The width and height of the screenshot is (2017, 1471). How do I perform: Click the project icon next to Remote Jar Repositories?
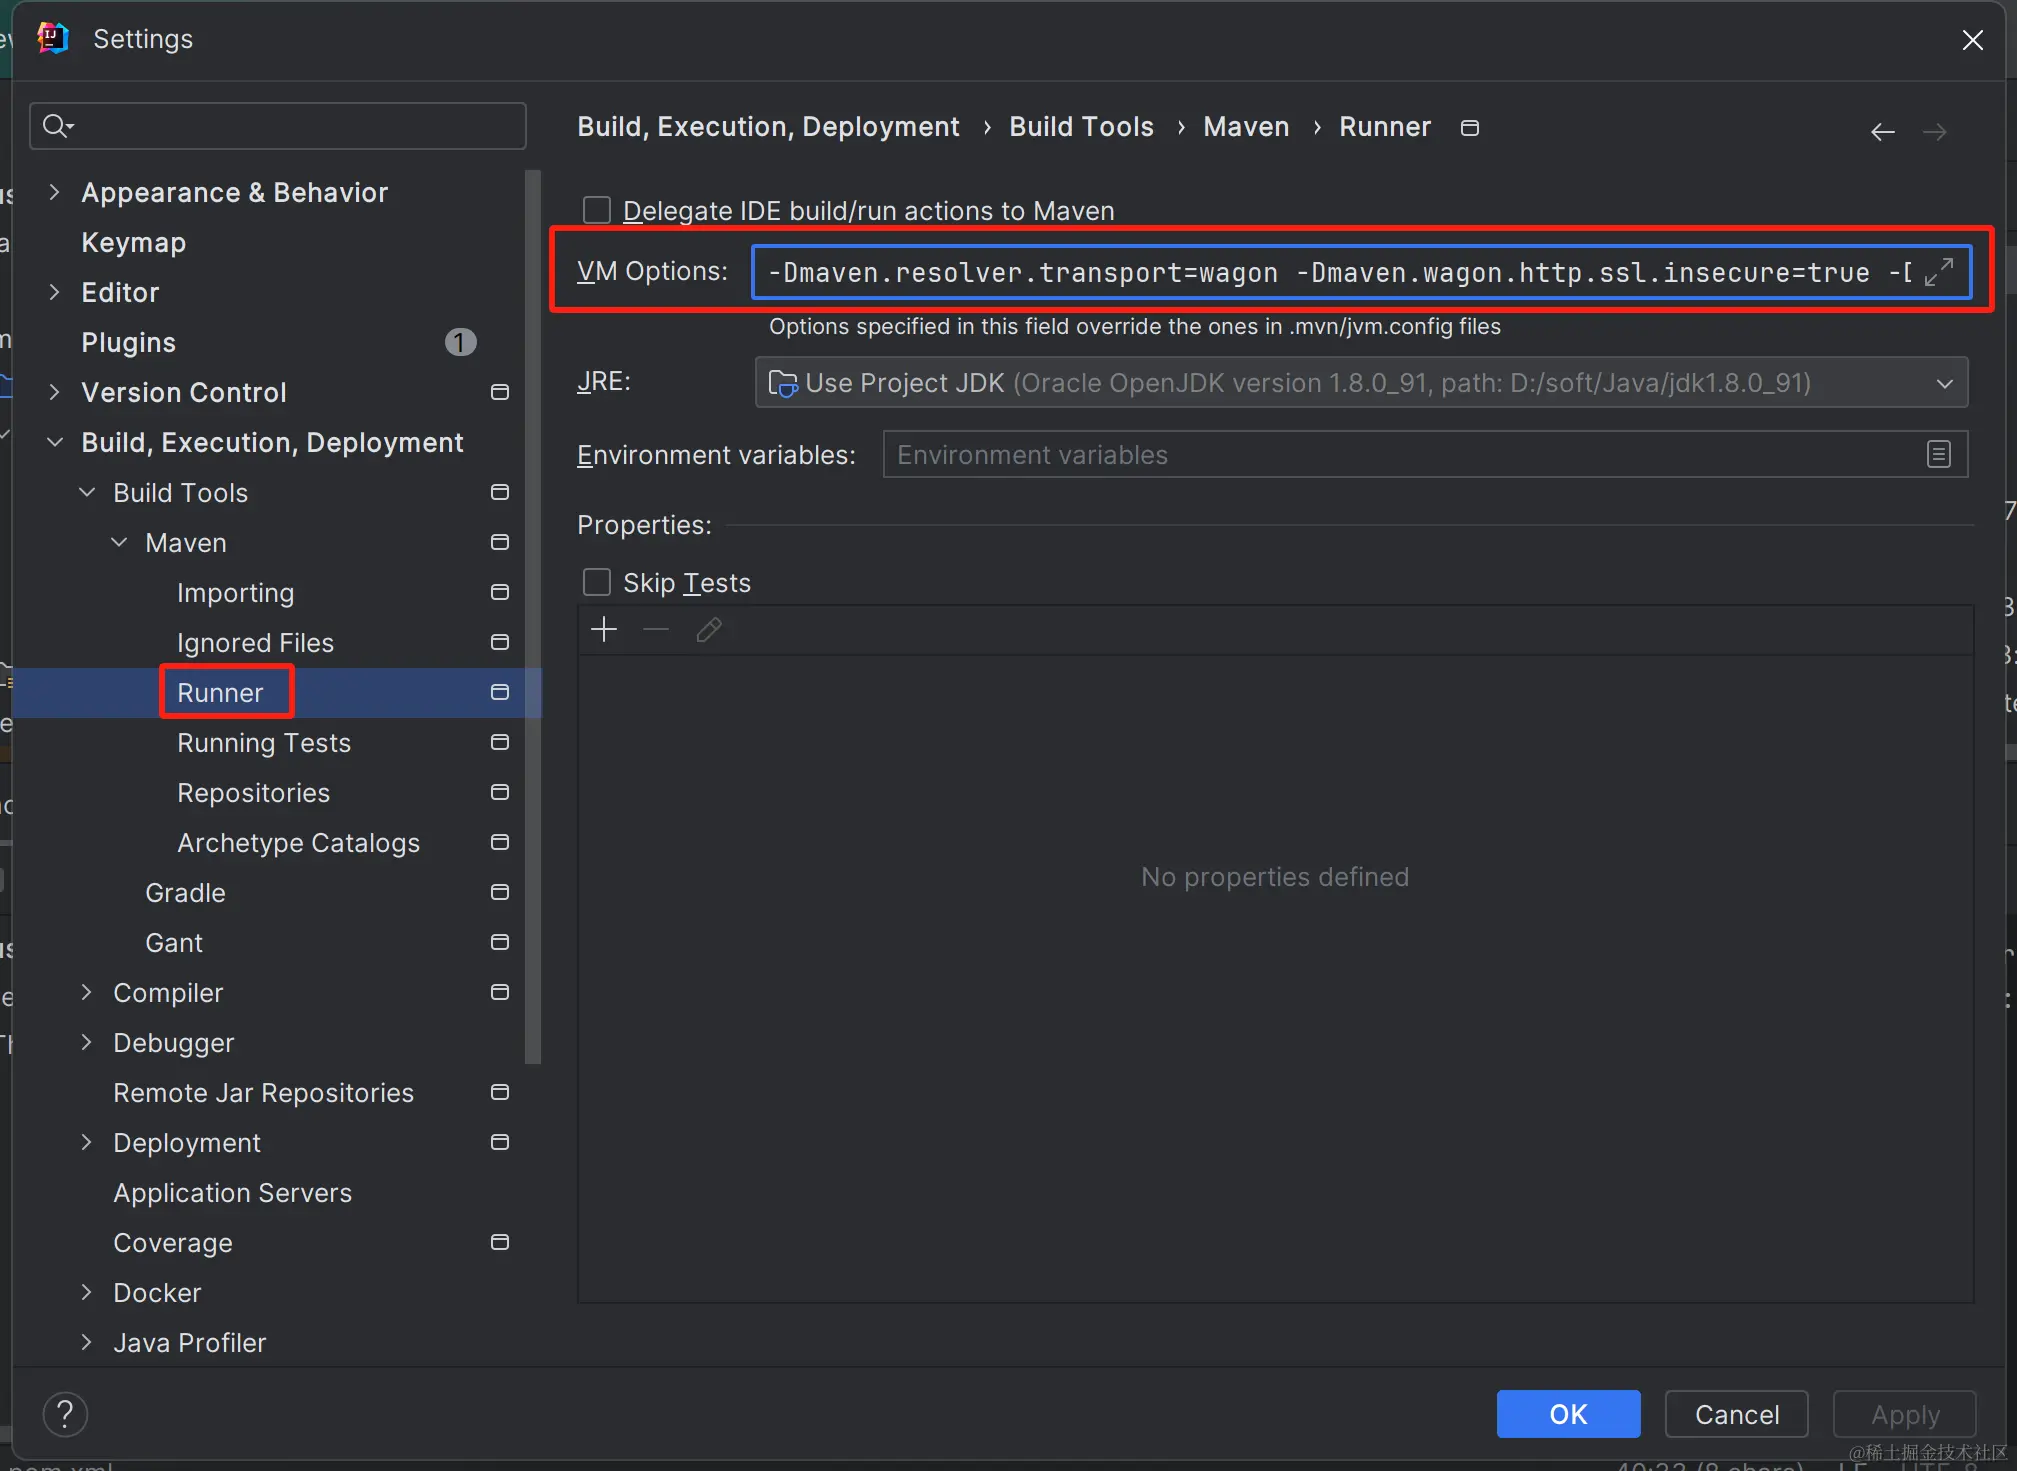click(500, 1092)
